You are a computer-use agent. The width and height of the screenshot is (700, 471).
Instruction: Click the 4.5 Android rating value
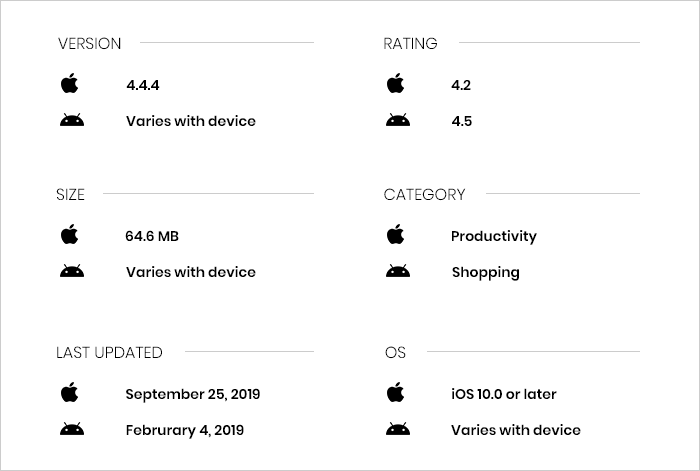pyautogui.click(x=461, y=121)
